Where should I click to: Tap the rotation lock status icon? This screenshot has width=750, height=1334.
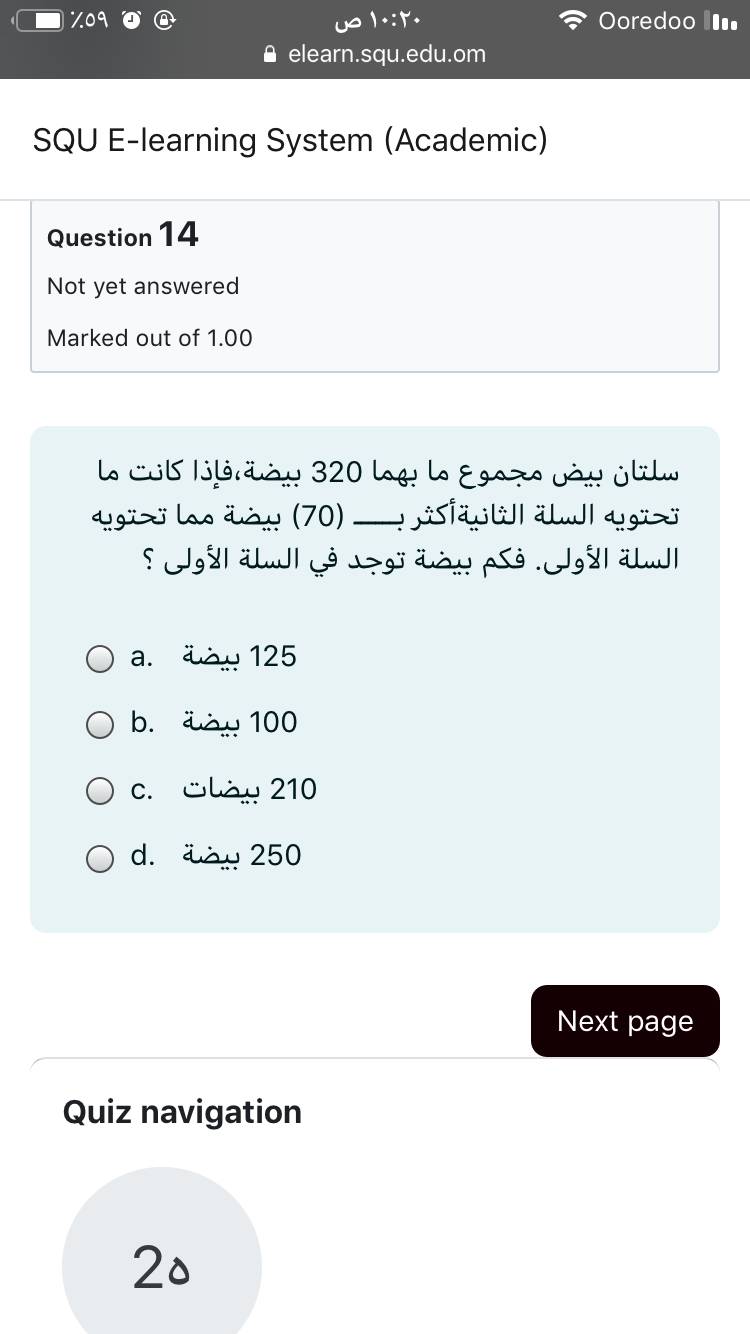click(x=166, y=21)
